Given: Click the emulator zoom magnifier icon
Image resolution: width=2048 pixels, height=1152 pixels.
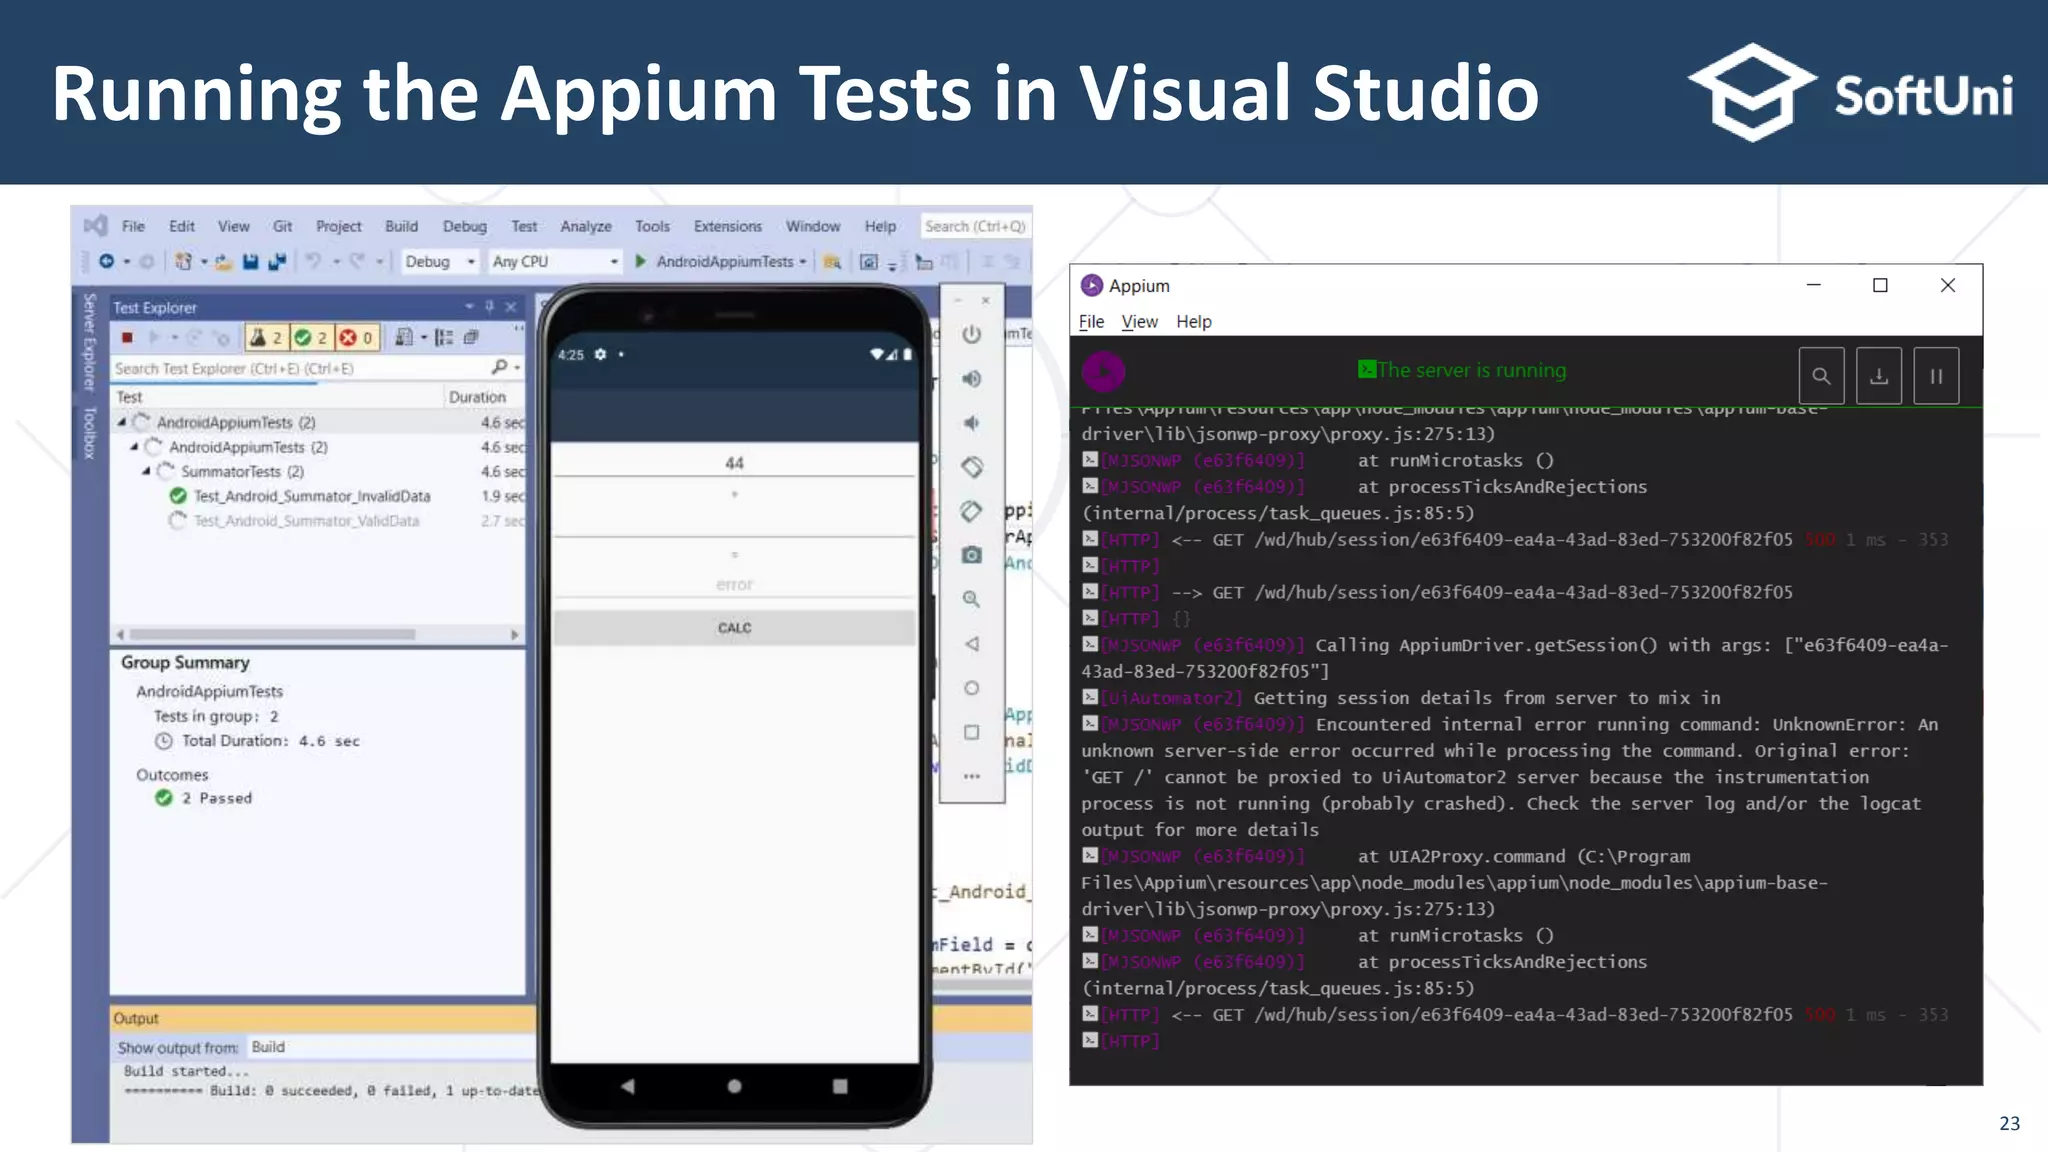Looking at the screenshot, I should point(971,599).
